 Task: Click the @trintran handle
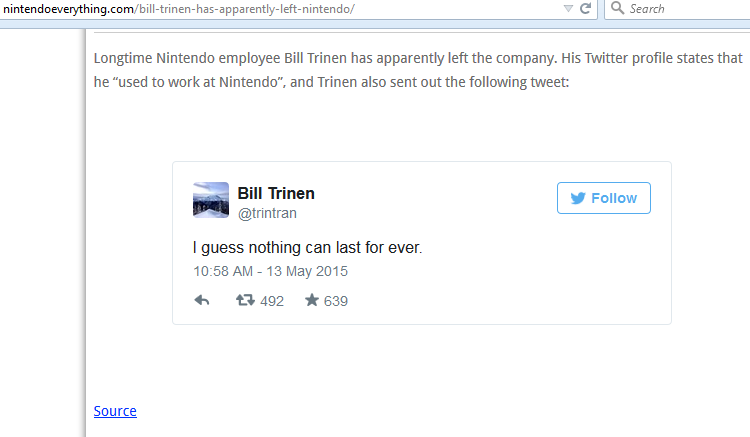(267, 213)
